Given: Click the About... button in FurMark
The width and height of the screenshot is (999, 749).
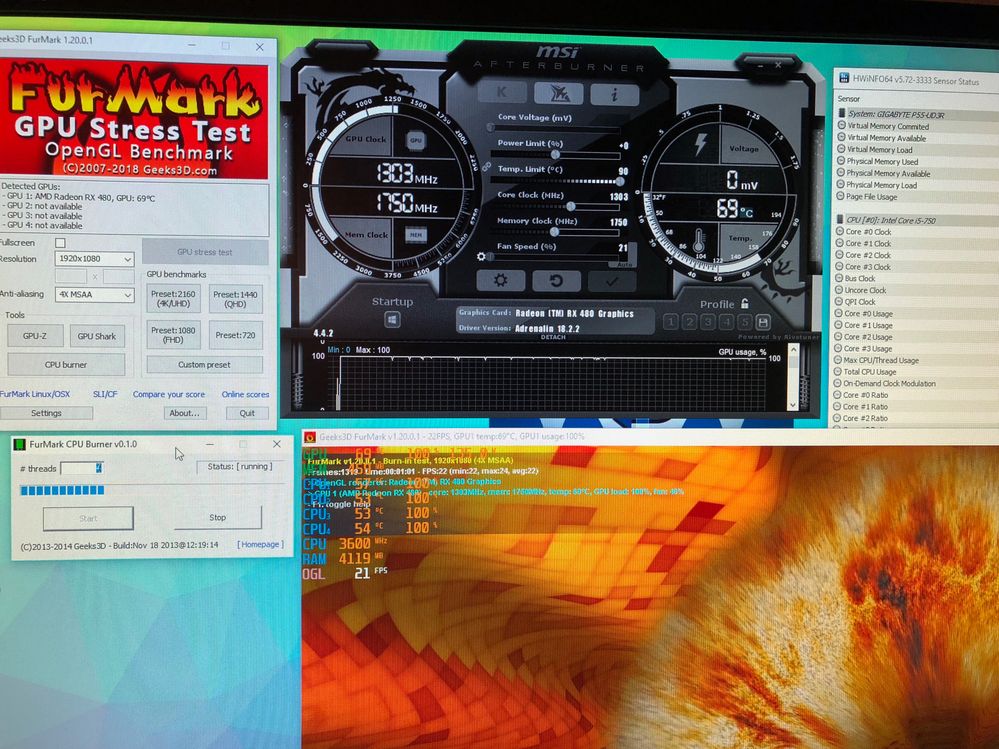Looking at the screenshot, I should pyautogui.click(x=185, y=413).
